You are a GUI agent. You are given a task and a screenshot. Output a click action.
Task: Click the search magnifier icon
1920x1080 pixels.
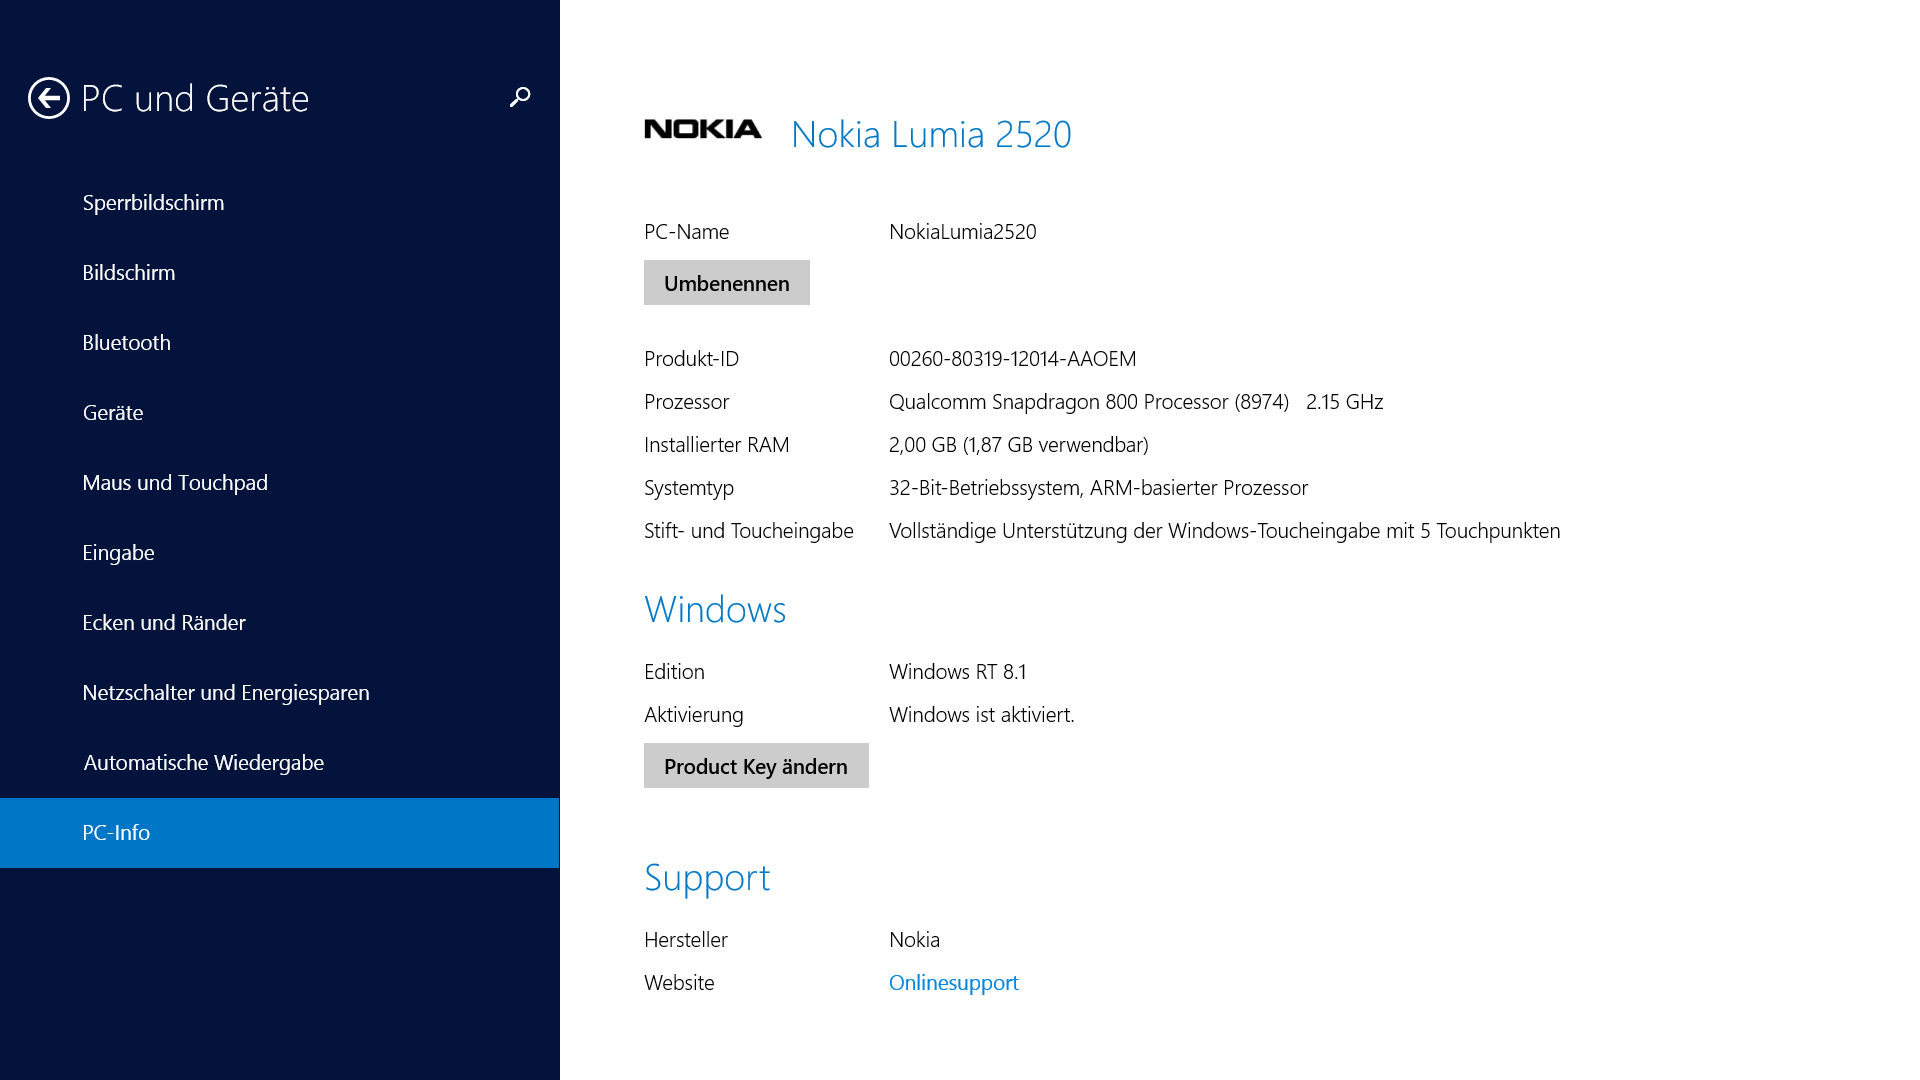(520, 97)
